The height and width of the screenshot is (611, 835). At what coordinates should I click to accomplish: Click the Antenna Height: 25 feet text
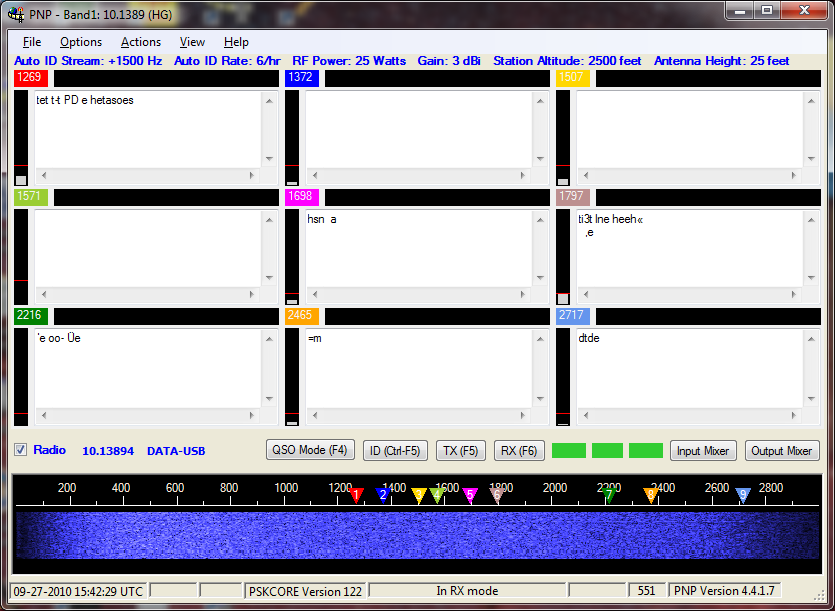[x=722, y=61]
